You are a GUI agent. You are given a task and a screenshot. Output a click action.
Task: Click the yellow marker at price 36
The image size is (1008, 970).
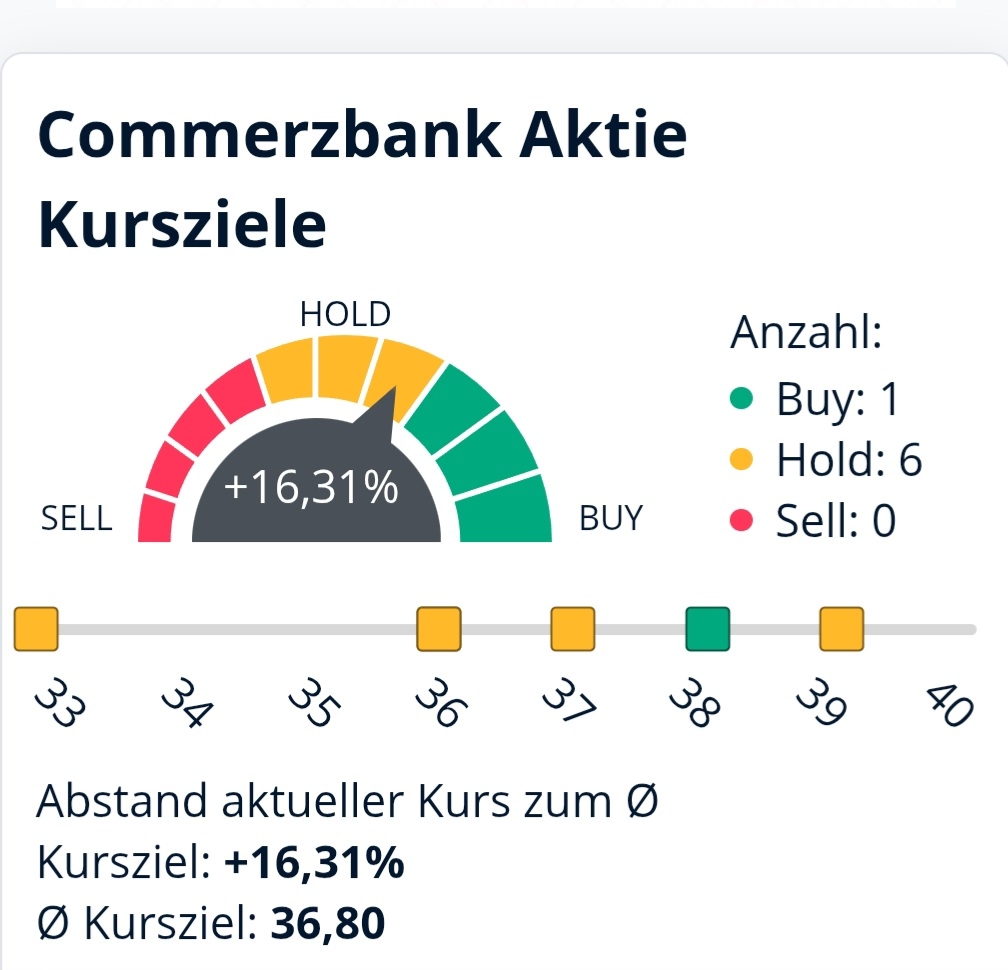439,629
